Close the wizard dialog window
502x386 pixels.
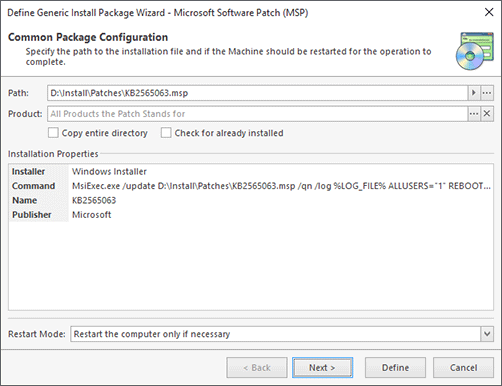click(489, 12)
